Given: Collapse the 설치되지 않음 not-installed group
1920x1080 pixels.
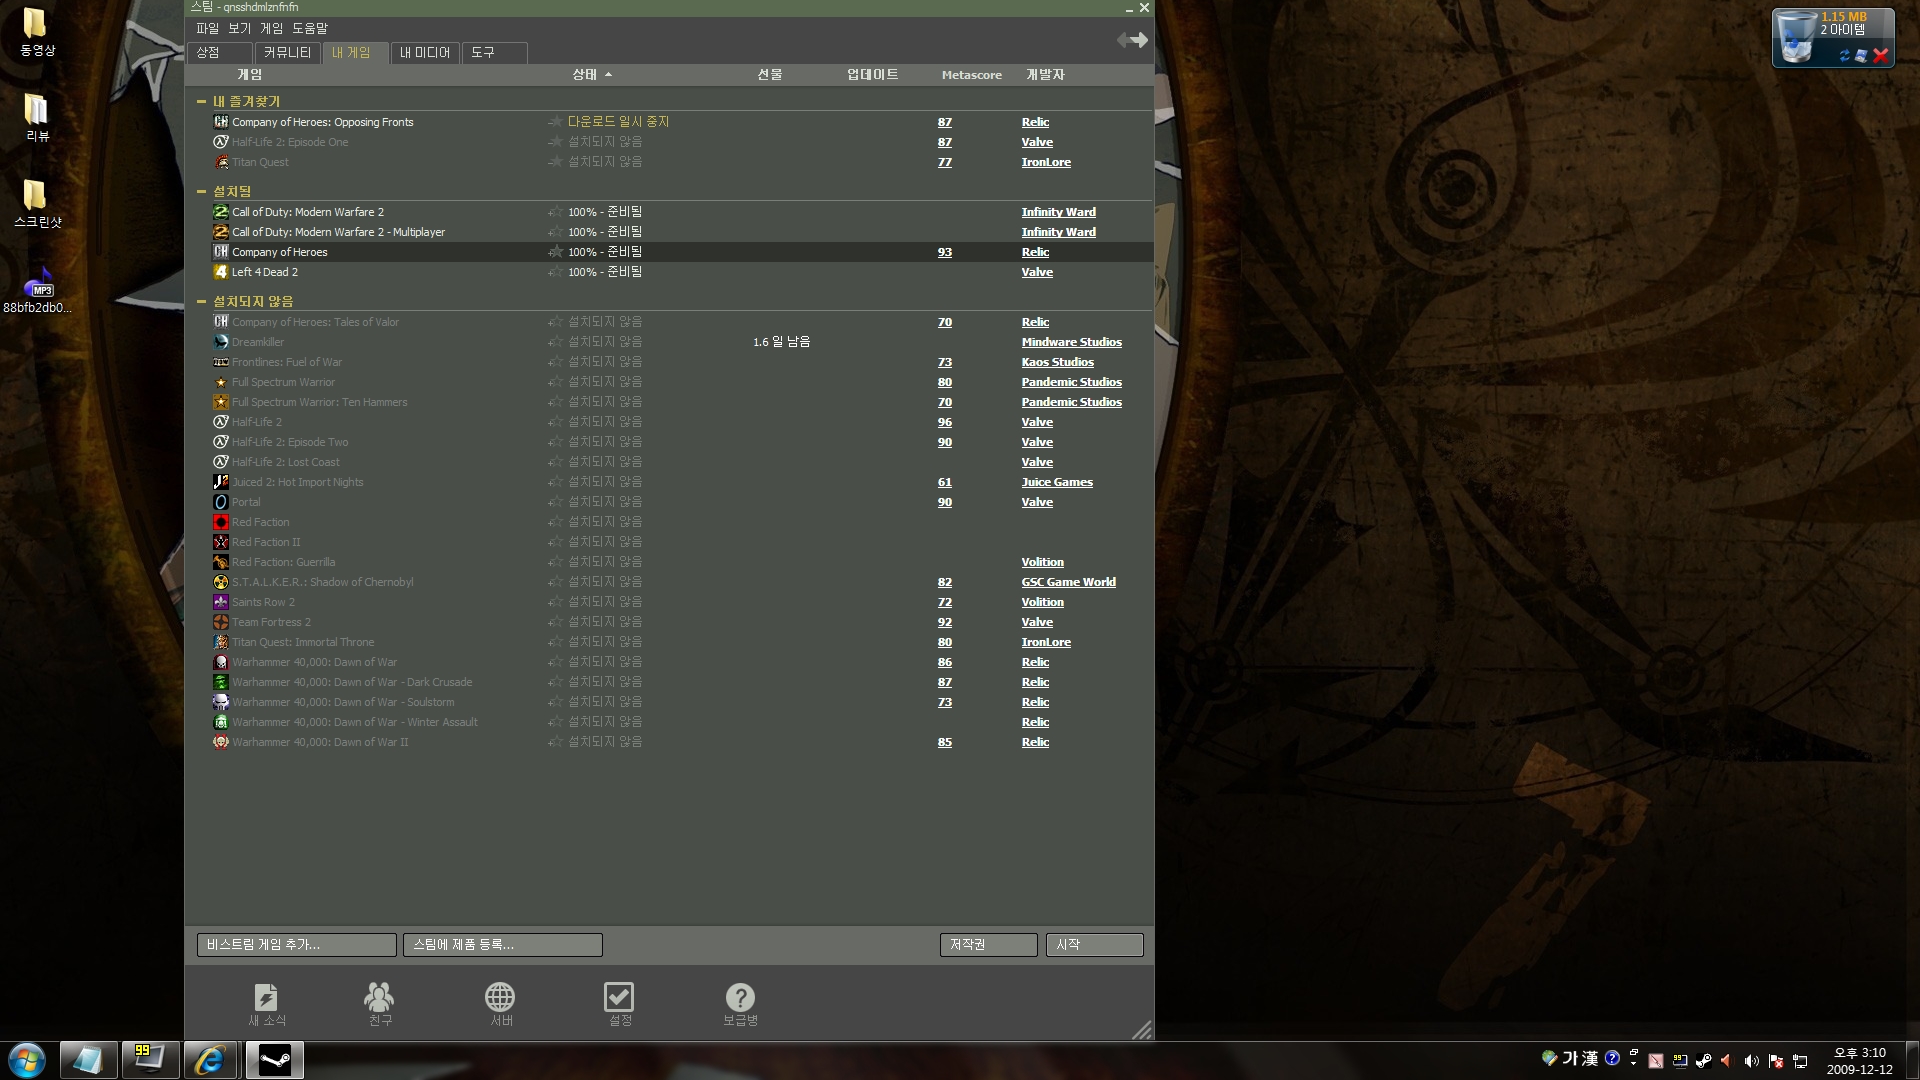Looking at the screenshot, I should (x=201, y=301).
